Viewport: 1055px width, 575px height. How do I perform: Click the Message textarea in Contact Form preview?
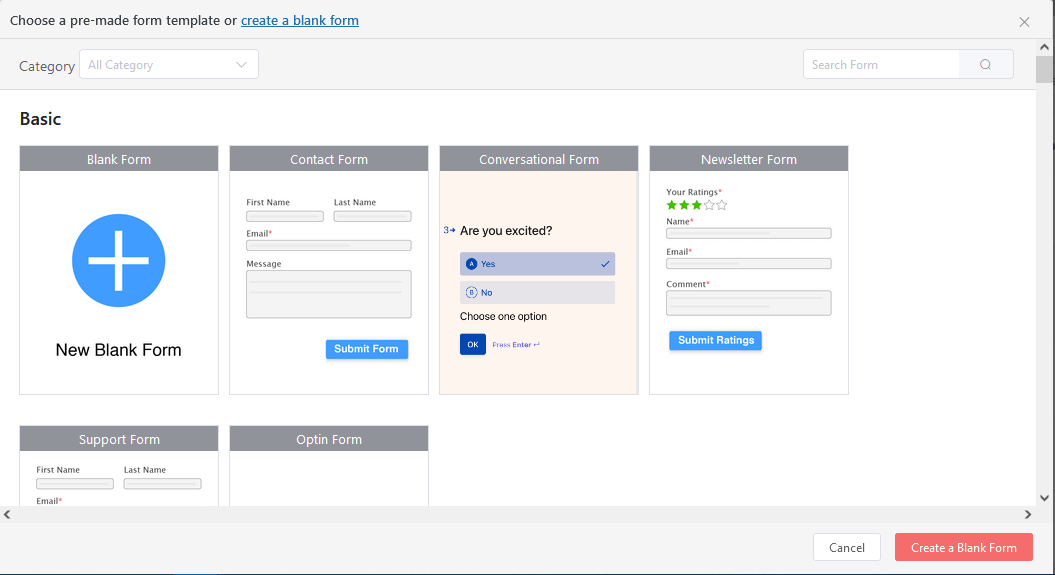point(329,294)
